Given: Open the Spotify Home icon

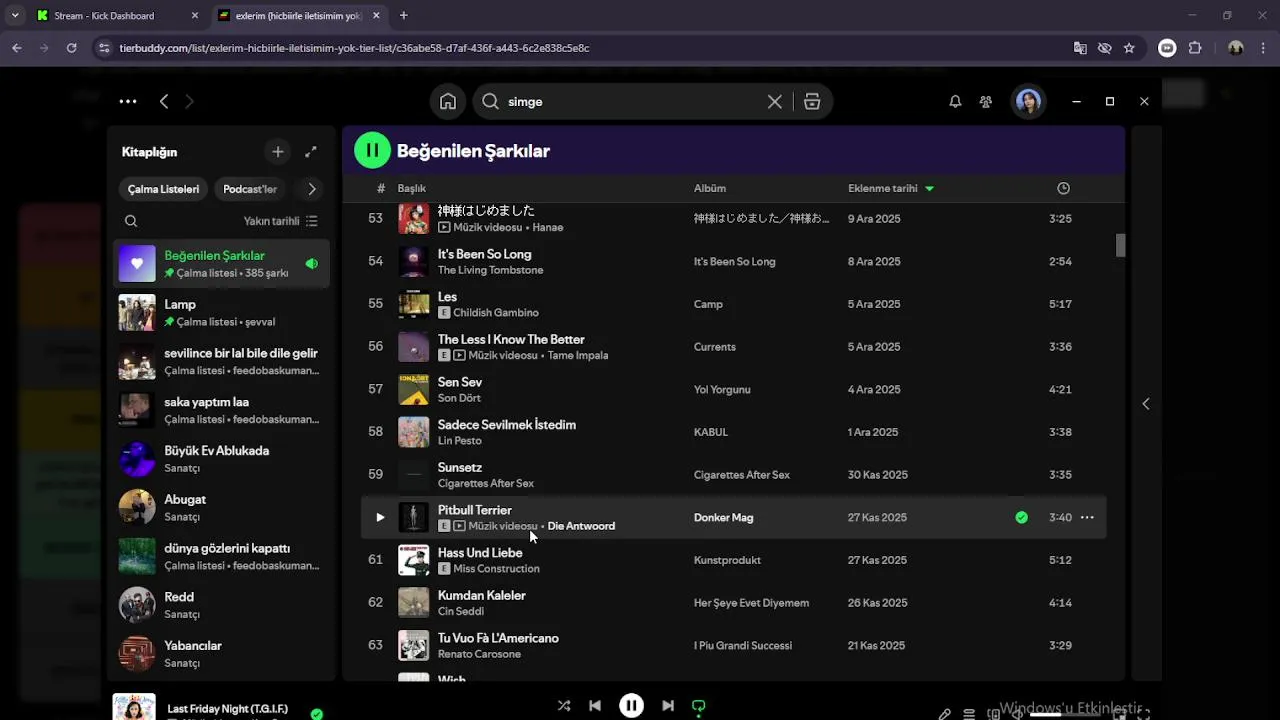Looking at the screenshot, I should click(448, 101).
